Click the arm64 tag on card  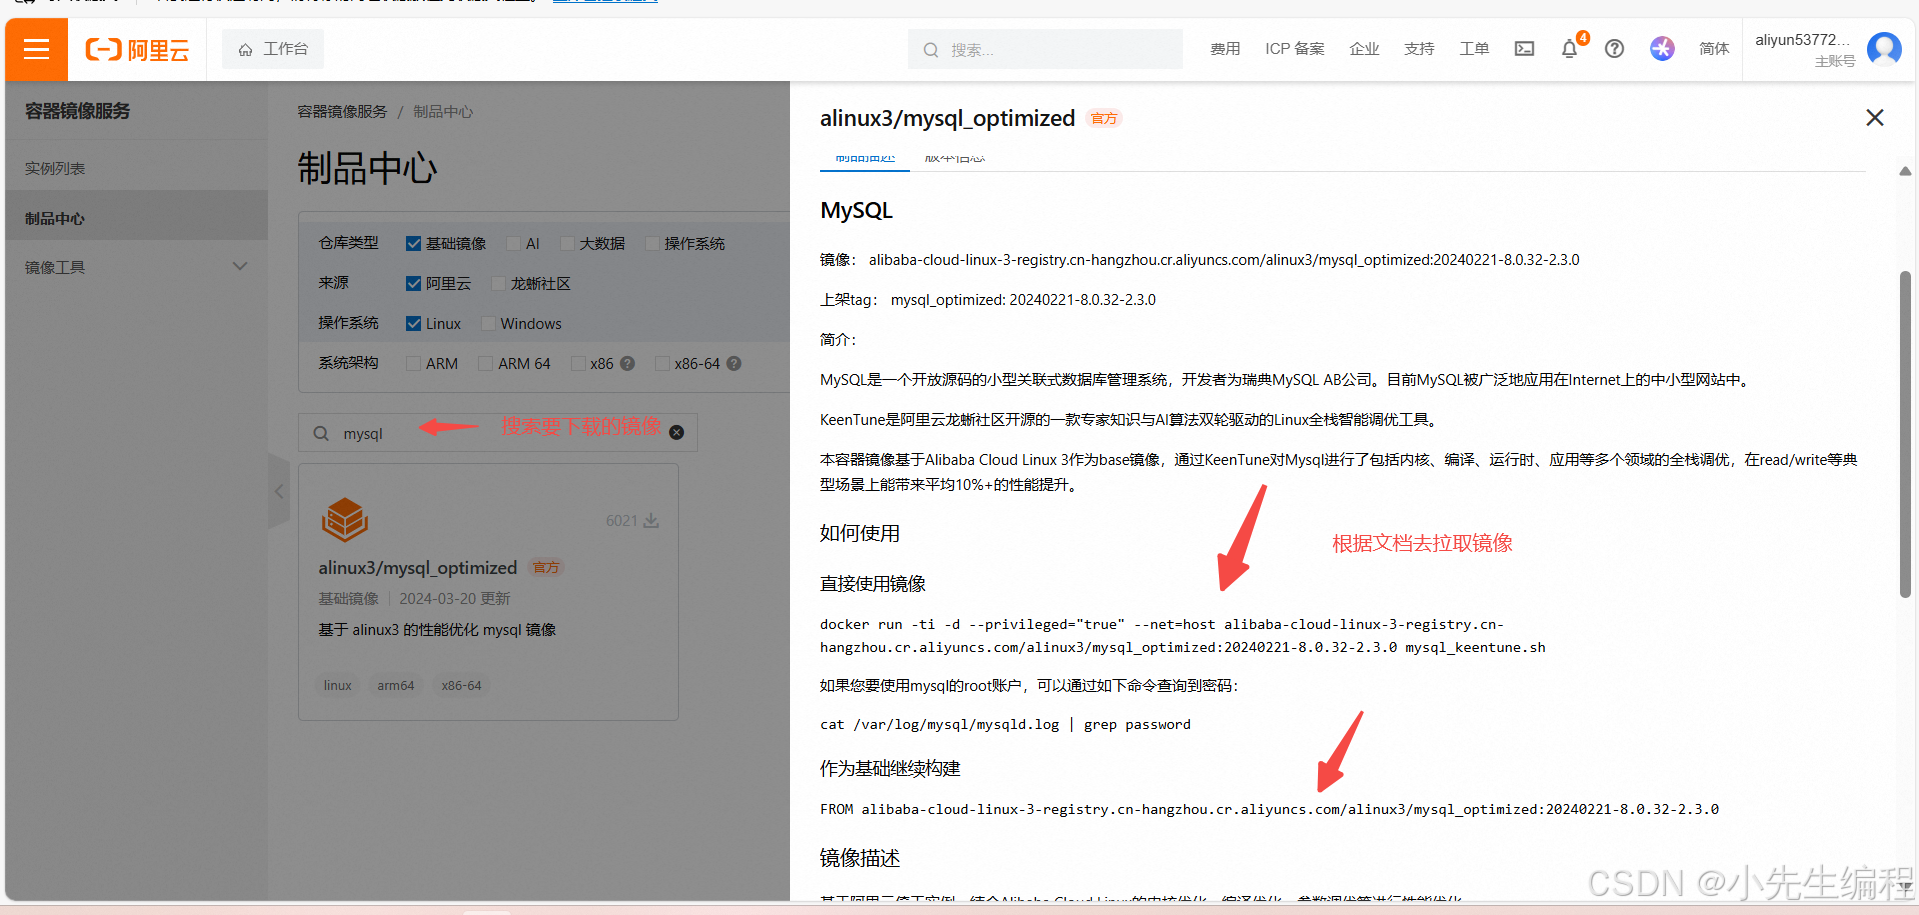[395, 686]
